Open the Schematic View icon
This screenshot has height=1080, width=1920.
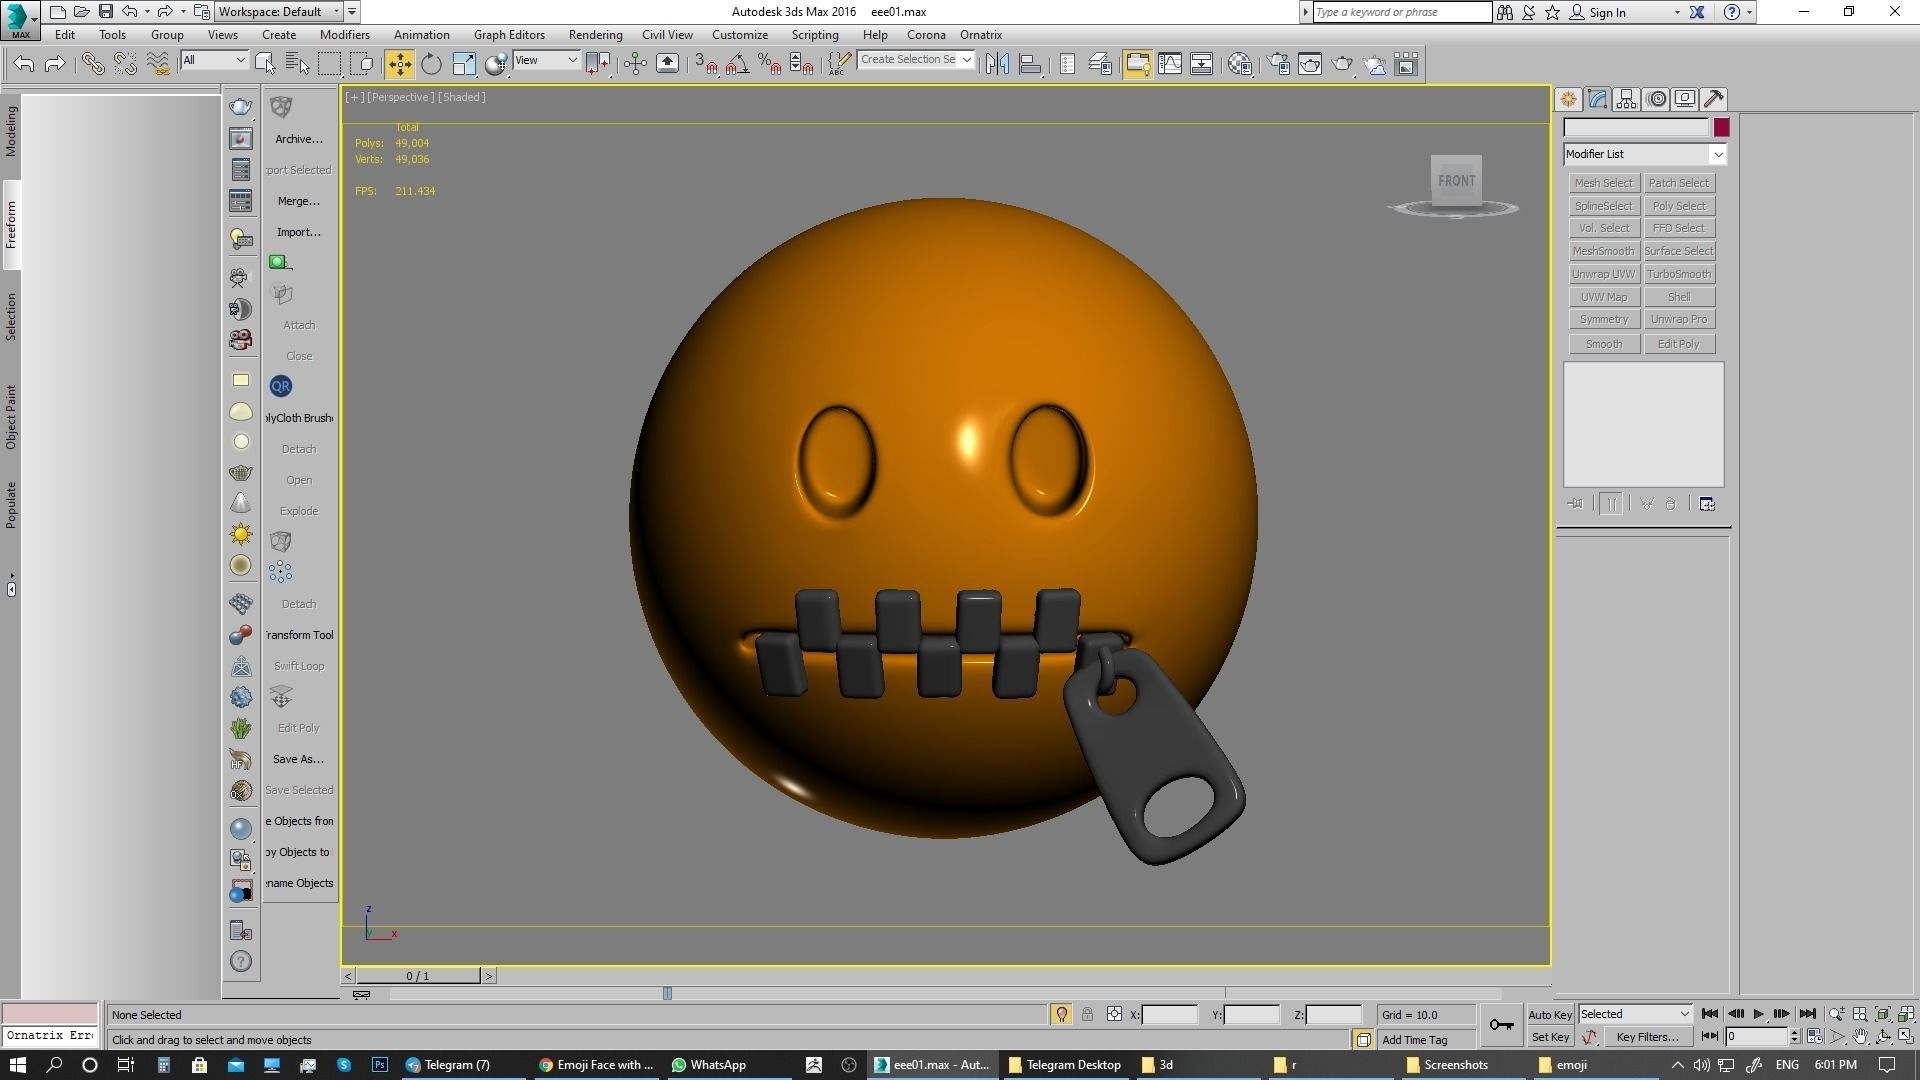[1201, 64]
